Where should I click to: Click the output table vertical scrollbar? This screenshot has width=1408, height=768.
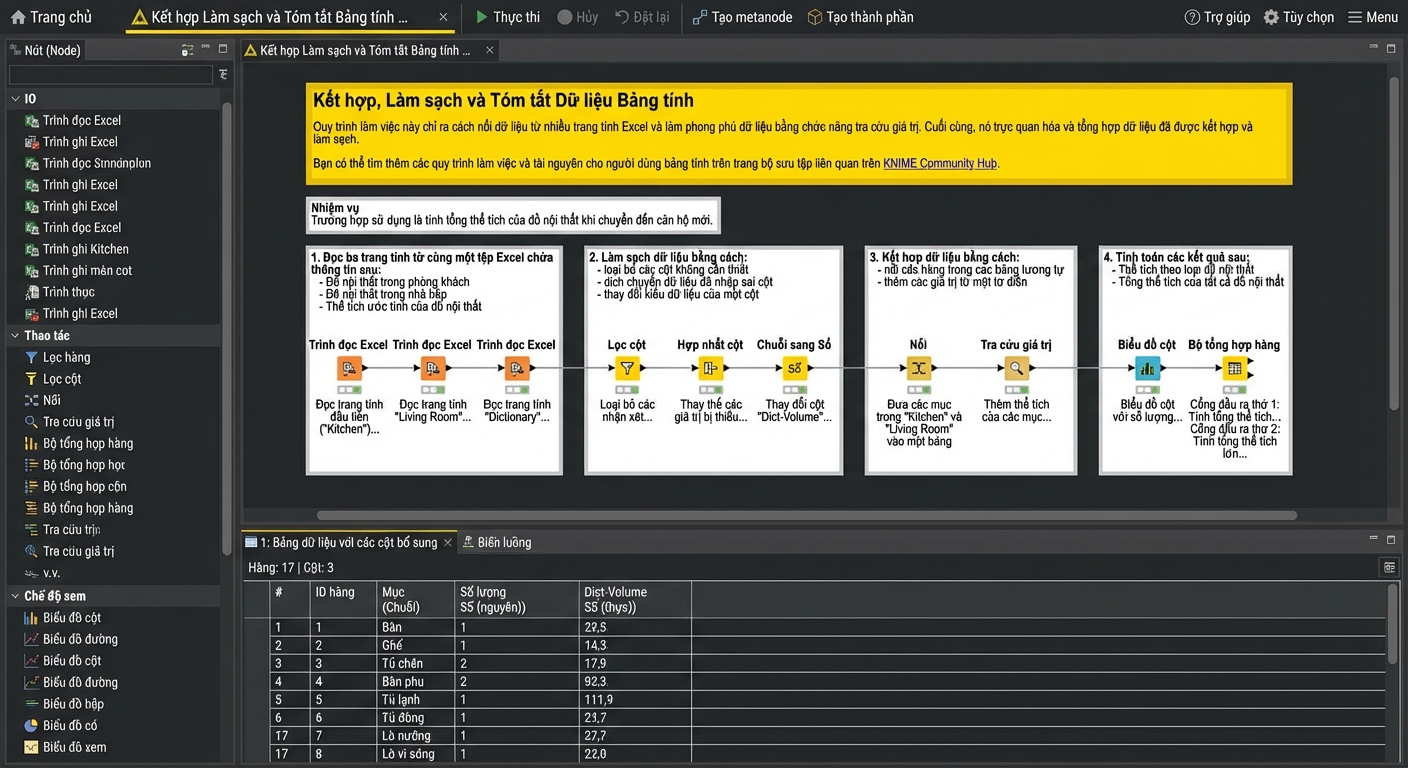click(1394, 624)
